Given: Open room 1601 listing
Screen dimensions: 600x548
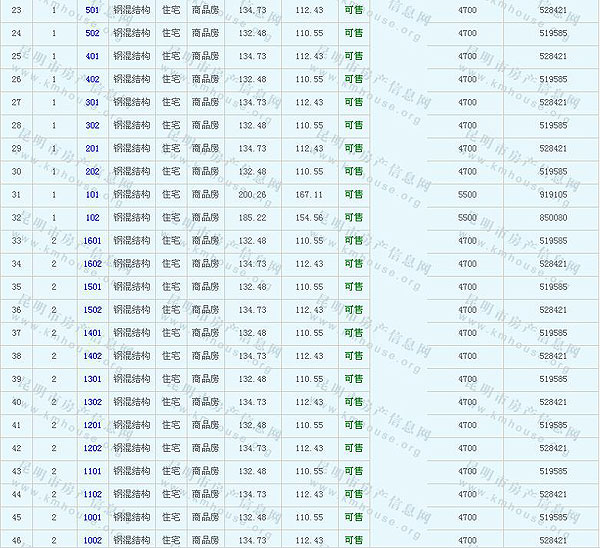Looking at the screenshot, I should click(92, 241).
